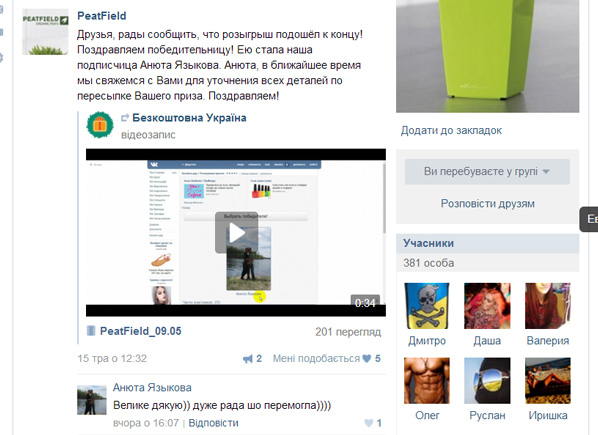Click Додати до закладок link

pyautogui.click(x=451, y=130)
